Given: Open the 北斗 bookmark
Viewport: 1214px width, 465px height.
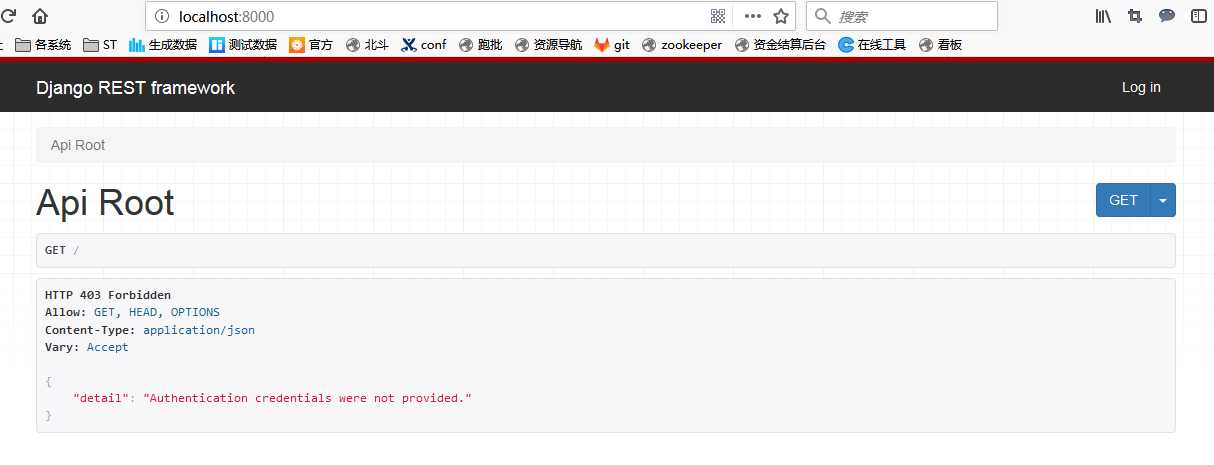Looking at the screenshot, I should (367, 44).
